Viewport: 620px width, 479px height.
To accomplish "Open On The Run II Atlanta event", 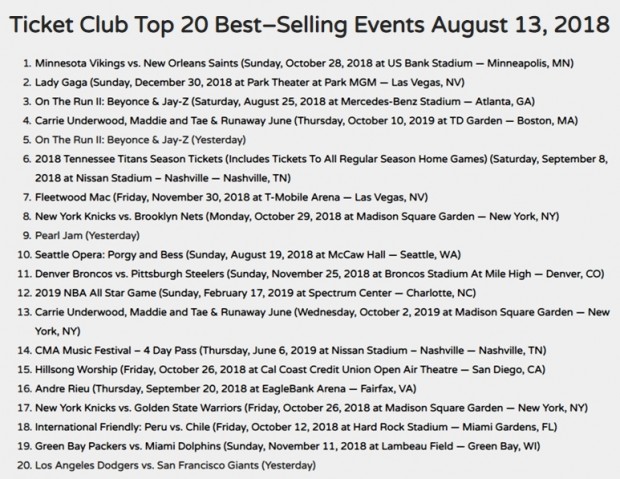I will click(285, 102).
